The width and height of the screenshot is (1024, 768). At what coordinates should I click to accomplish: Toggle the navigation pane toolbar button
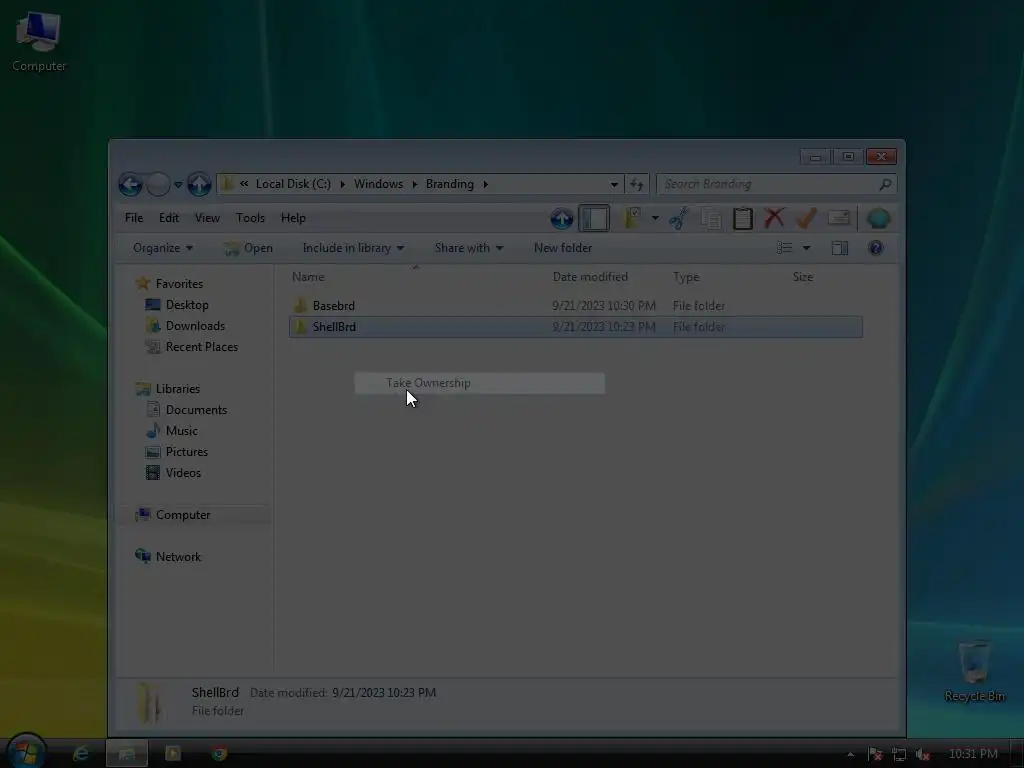[x=594, y=219]
